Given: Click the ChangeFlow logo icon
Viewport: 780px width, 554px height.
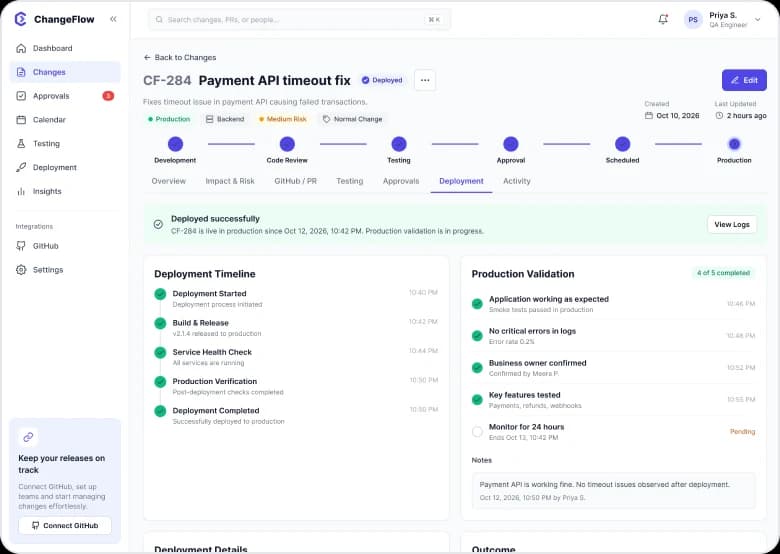Looking at the screenshot, I should click(20, 19).
